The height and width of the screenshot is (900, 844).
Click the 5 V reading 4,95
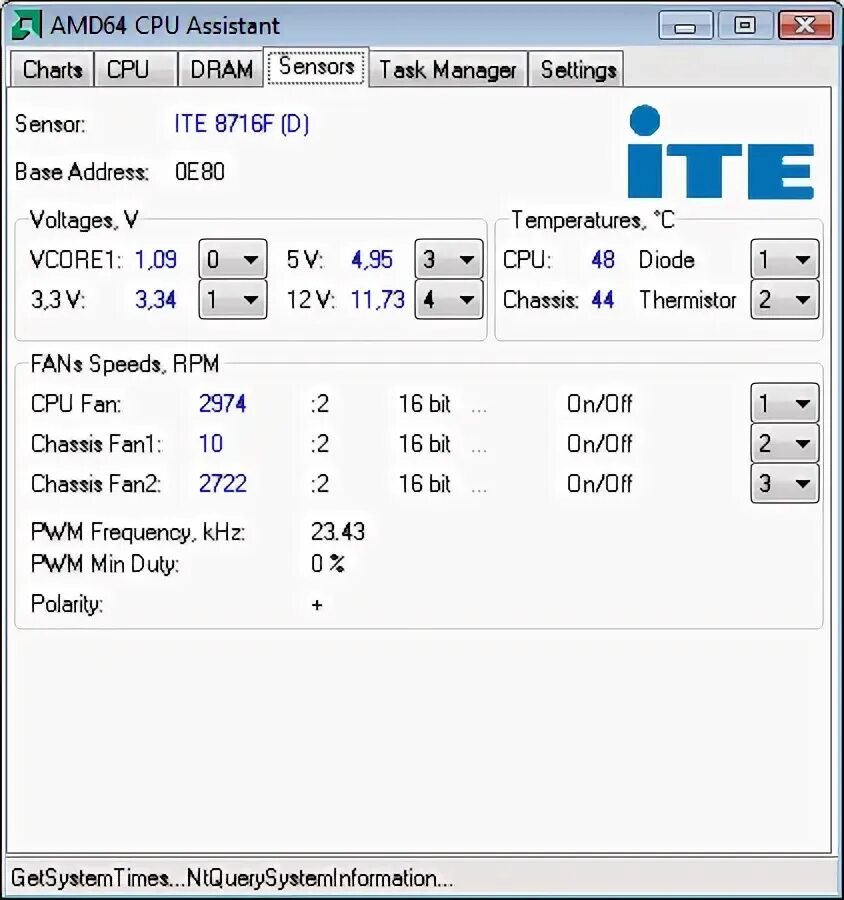click(x=372, y=260)
